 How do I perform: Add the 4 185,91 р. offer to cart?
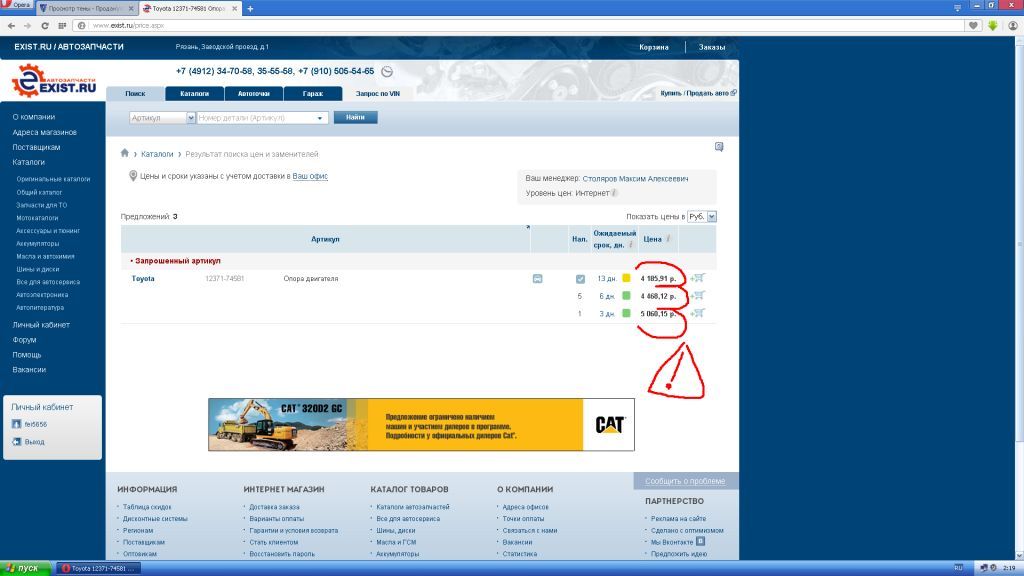point(698,278)
